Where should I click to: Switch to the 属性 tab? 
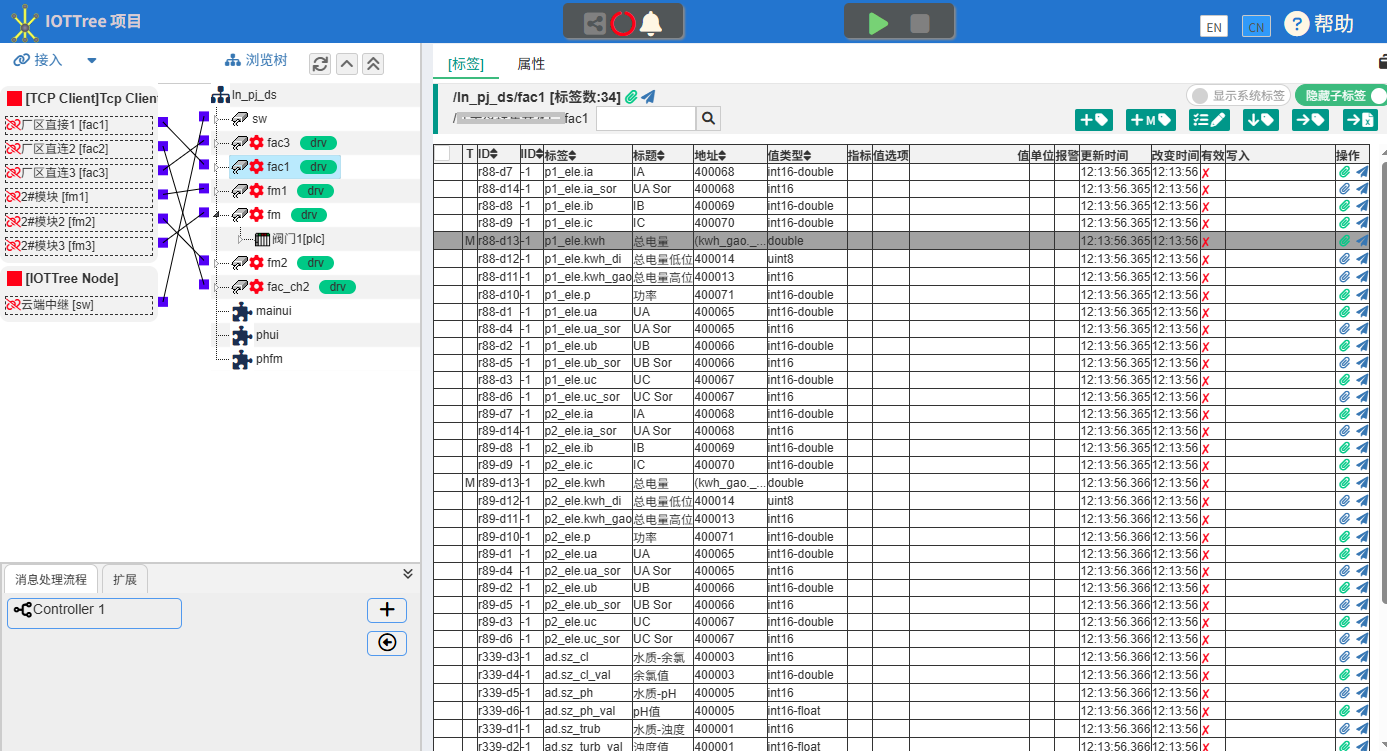pos(531,64)
